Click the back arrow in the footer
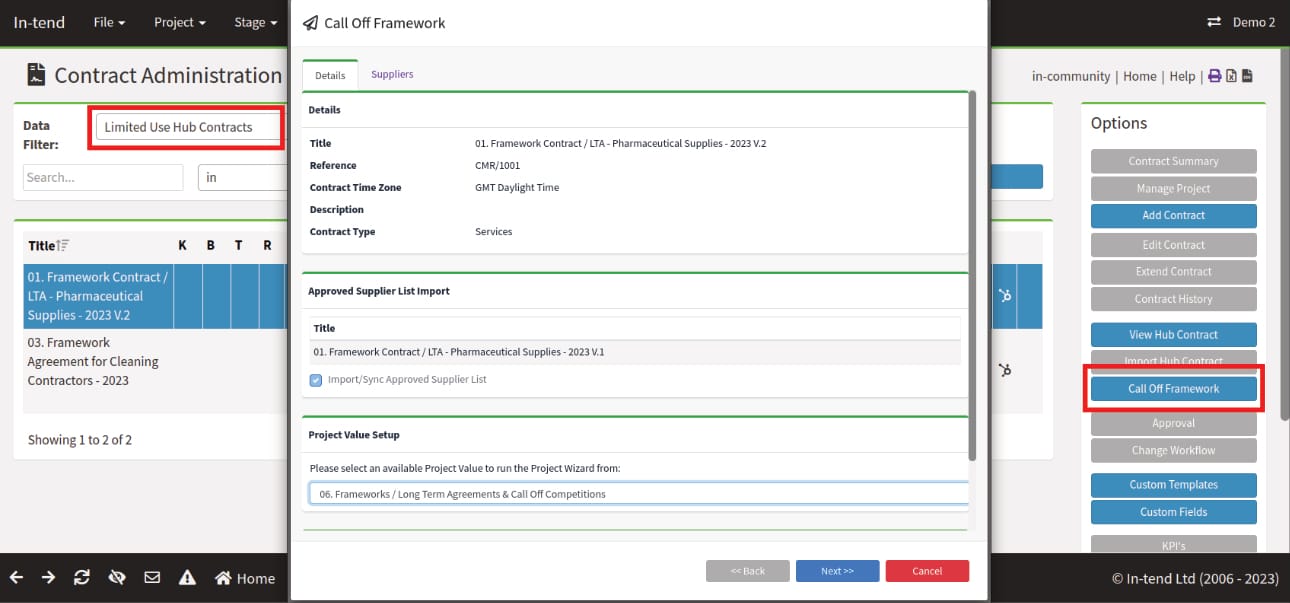Image resolution: width=1290 pixels, height=603 pixels. point(15,577)
